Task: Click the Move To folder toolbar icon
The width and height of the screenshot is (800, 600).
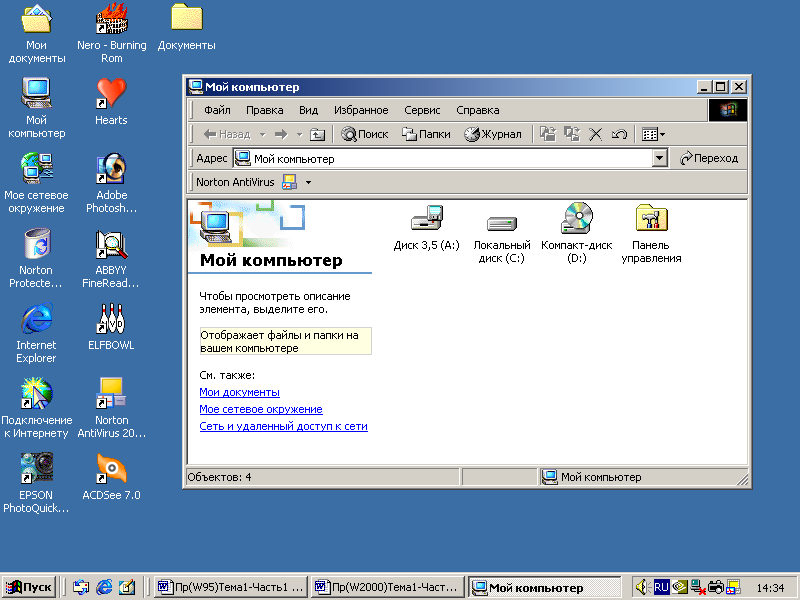Action: click(x=548, y=135)
